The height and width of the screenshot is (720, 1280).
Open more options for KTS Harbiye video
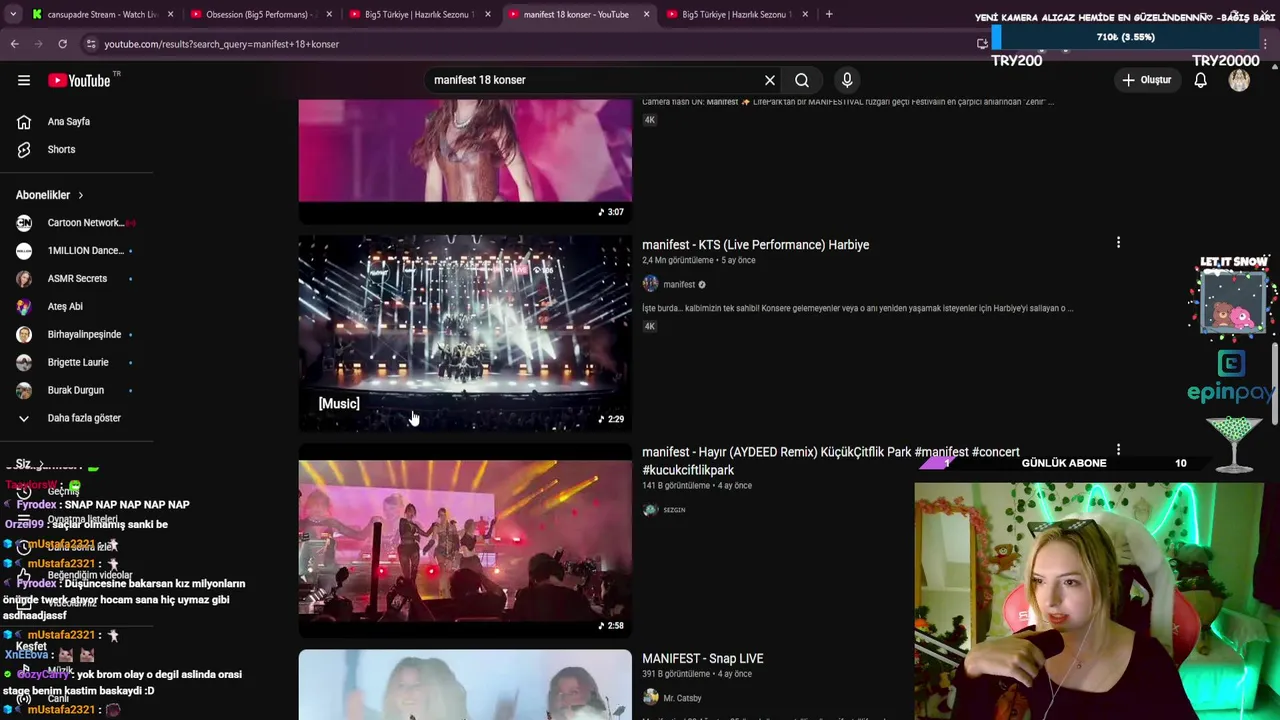pyautogui.click(x=1118, y=243)
